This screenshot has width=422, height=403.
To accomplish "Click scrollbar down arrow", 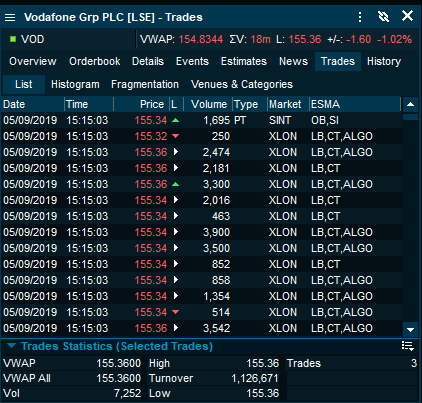I will 410,330.
